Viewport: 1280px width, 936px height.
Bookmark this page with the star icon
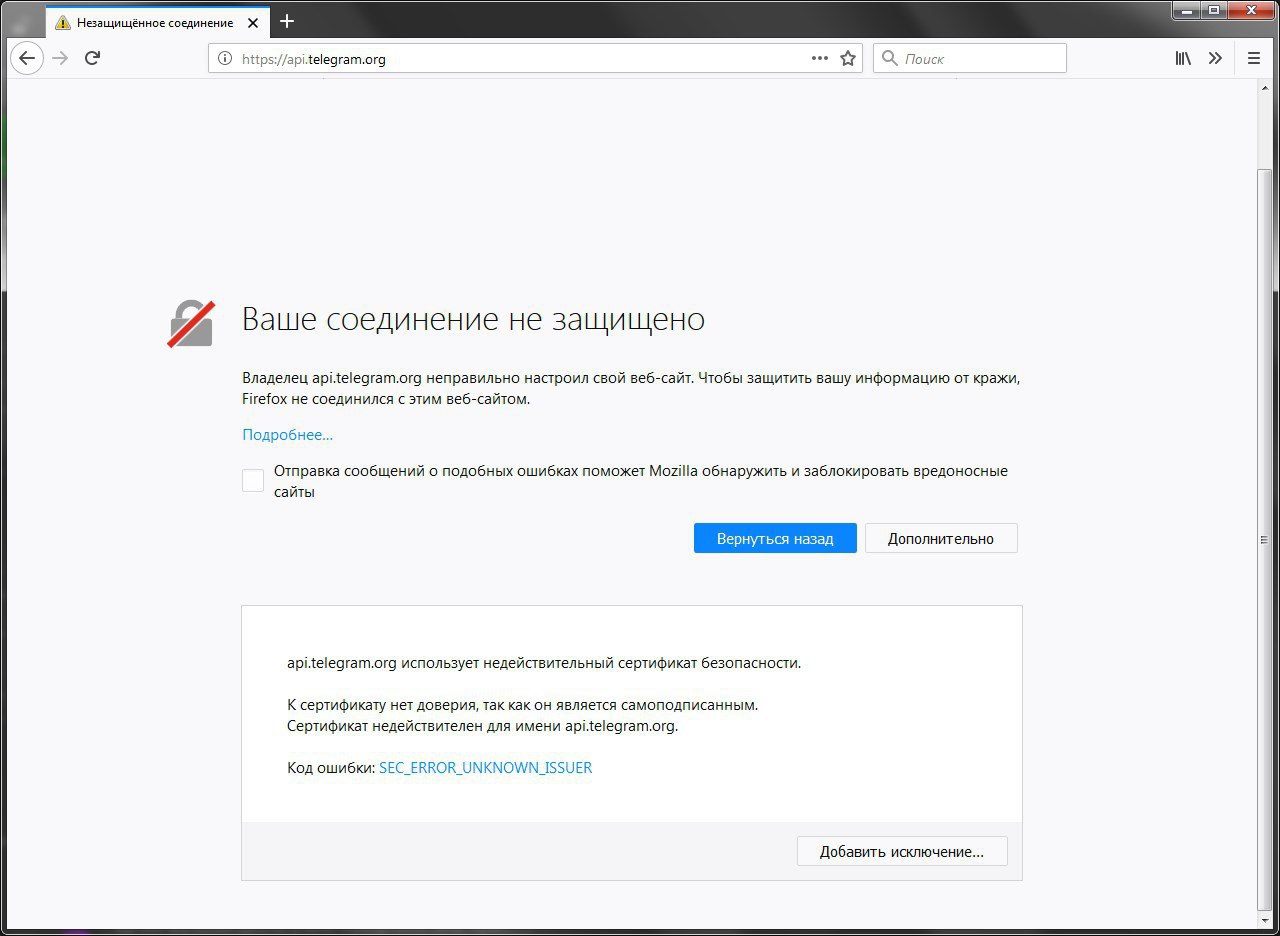(x=848, y=58)
